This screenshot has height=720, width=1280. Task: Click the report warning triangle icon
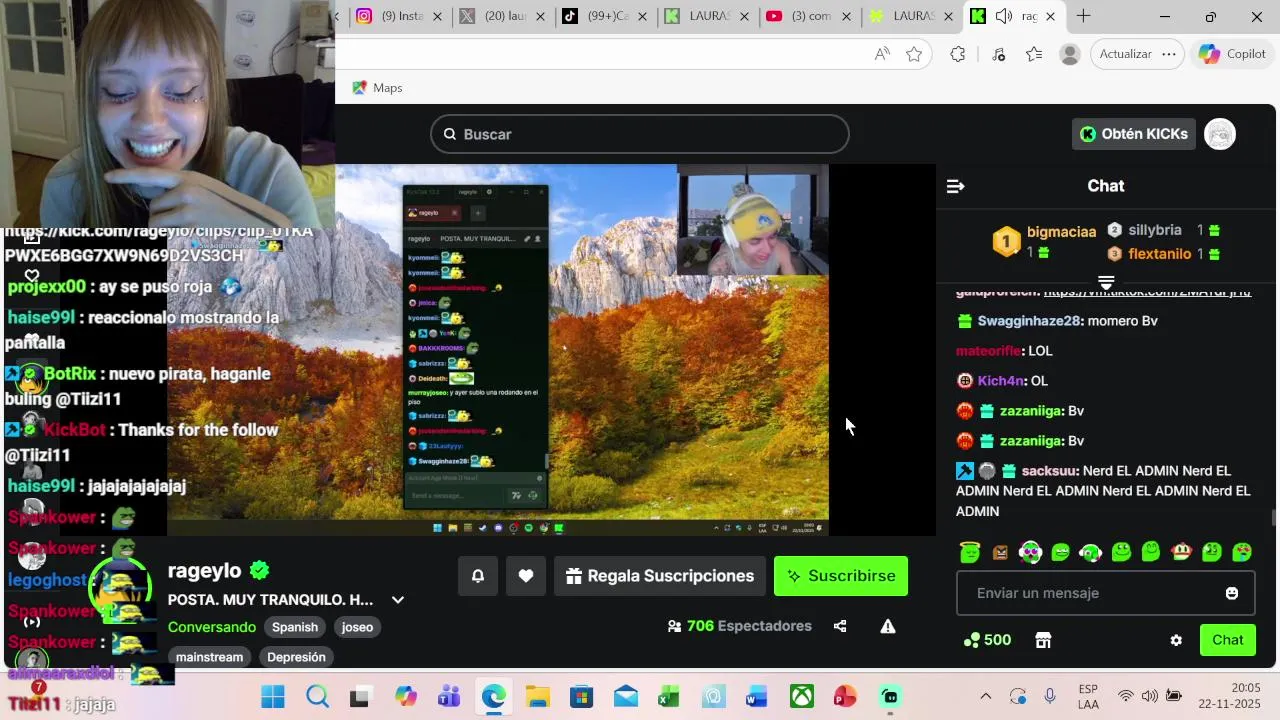tap(888, 626)
